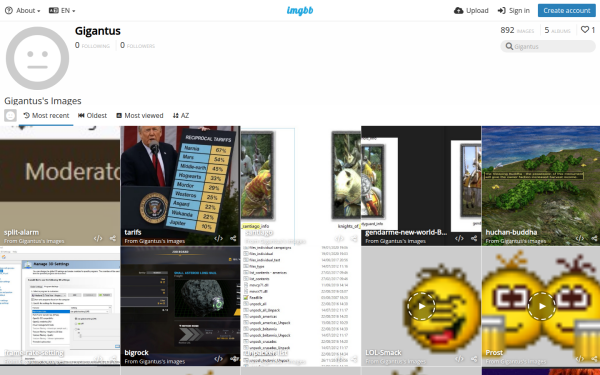Click embed codes icon on bigrock
The width and height of the screenshot is (600, 375).
(218, 359)
